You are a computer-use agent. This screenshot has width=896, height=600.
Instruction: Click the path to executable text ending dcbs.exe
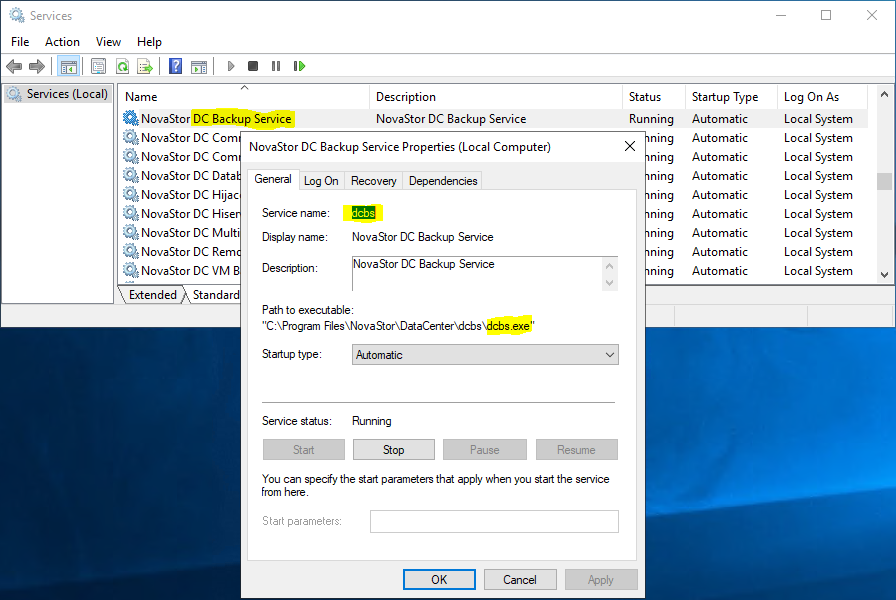click(398, 326)
